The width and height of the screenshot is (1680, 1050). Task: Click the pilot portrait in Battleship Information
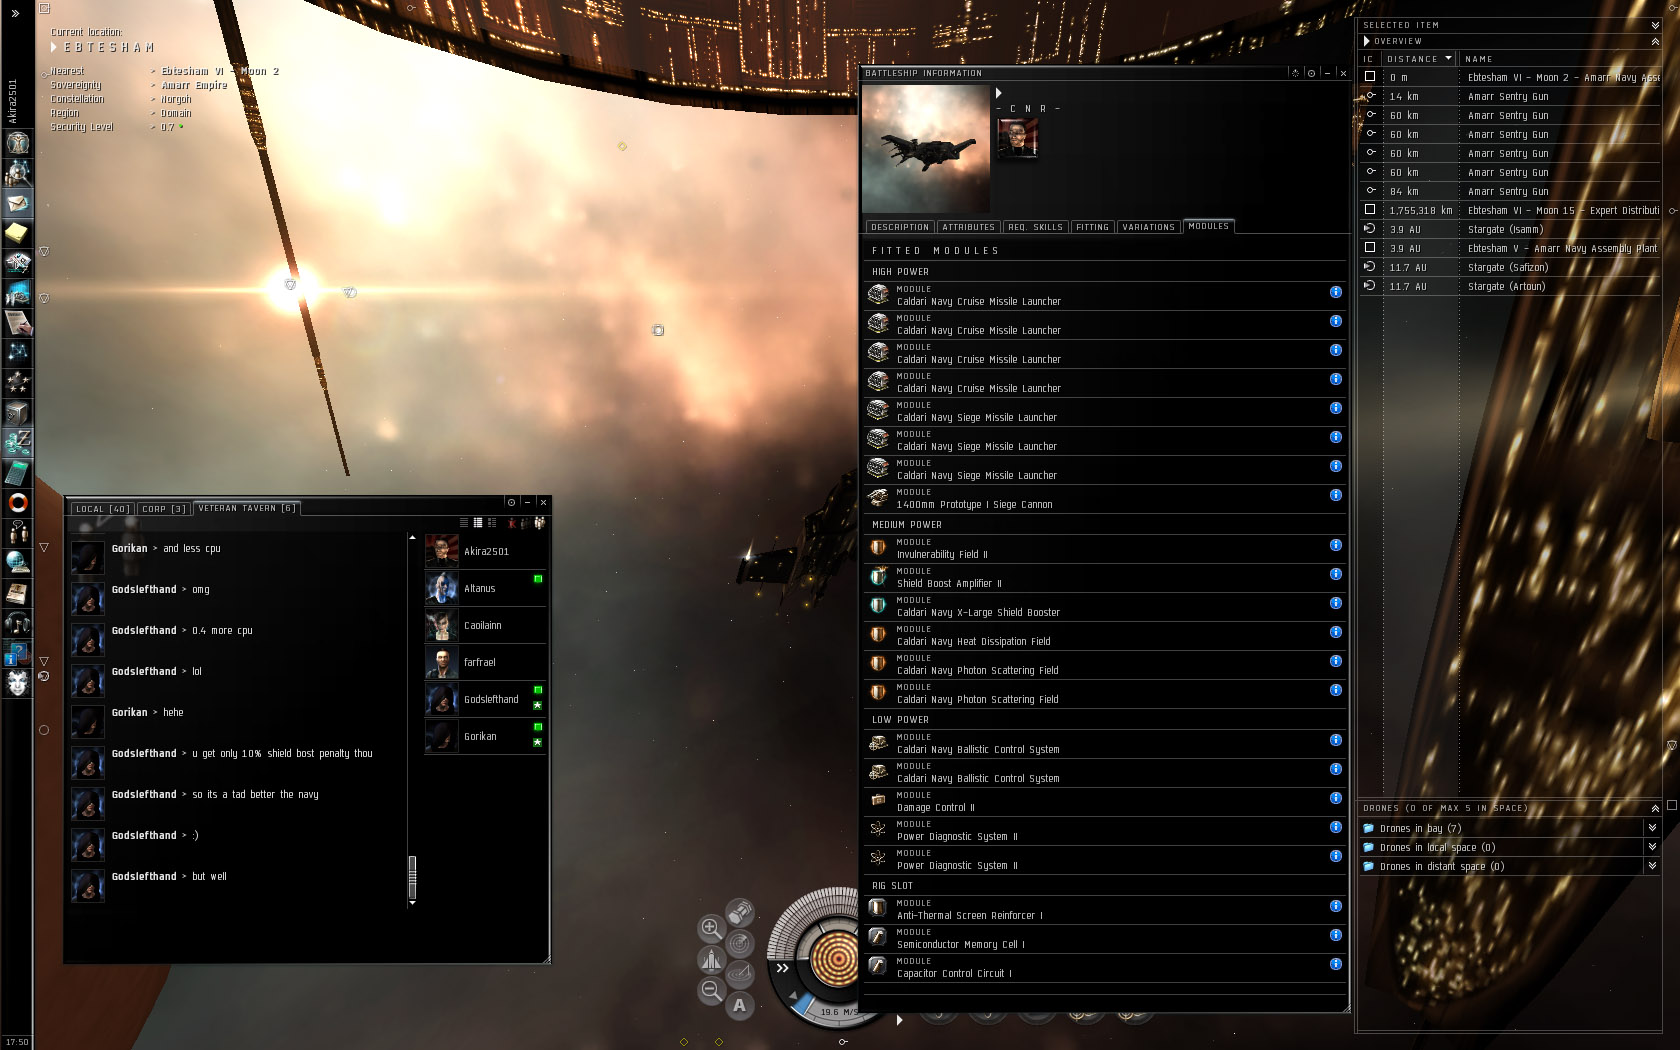[1018, 138]
